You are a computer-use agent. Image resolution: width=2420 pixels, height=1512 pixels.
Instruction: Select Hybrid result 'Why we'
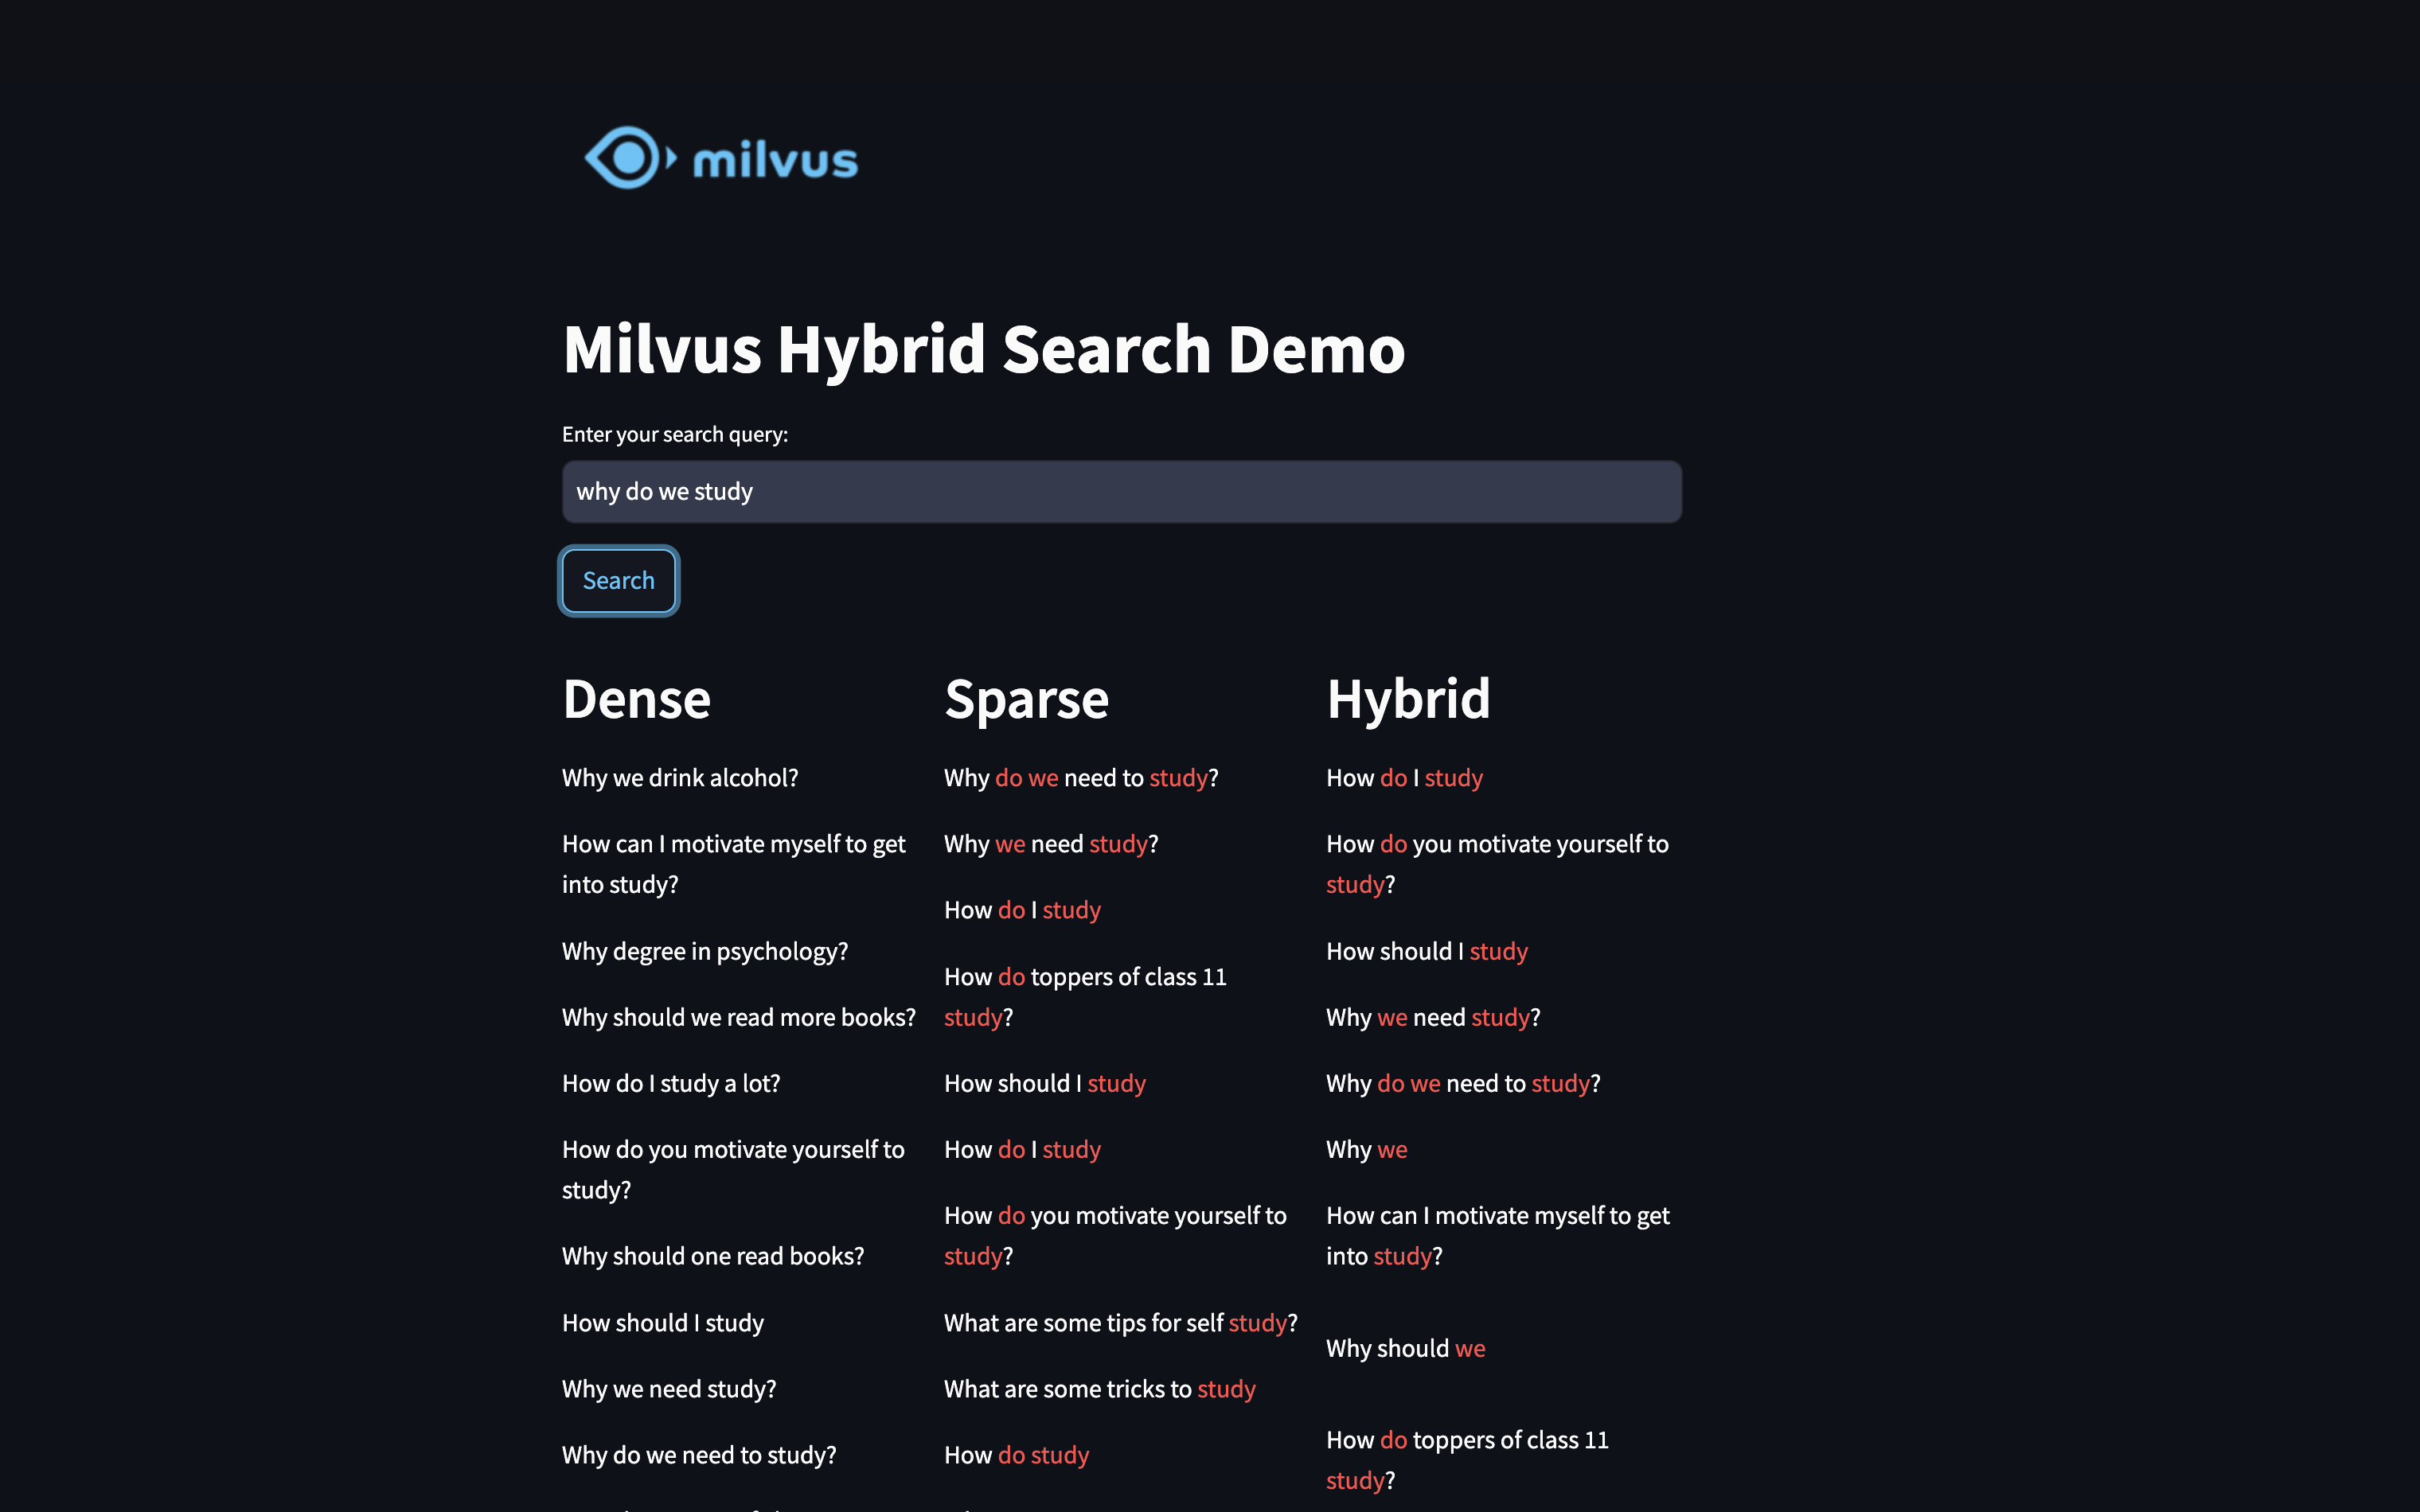pos(1367,1150)
